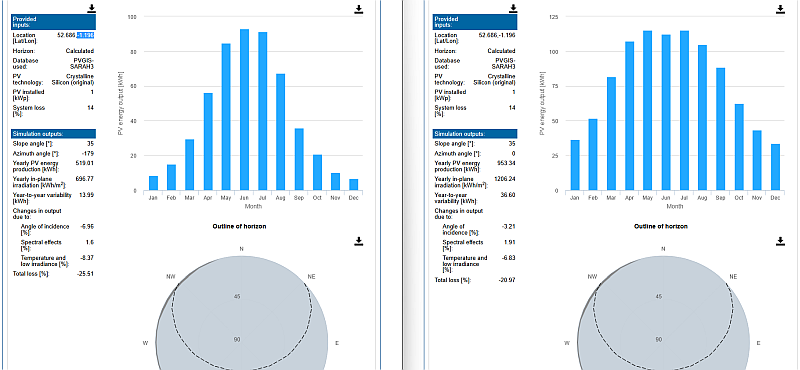This screenshot has height=370, width=800.
Task: Click the azimuth angle value -179
Action: (x=88, y=153)
